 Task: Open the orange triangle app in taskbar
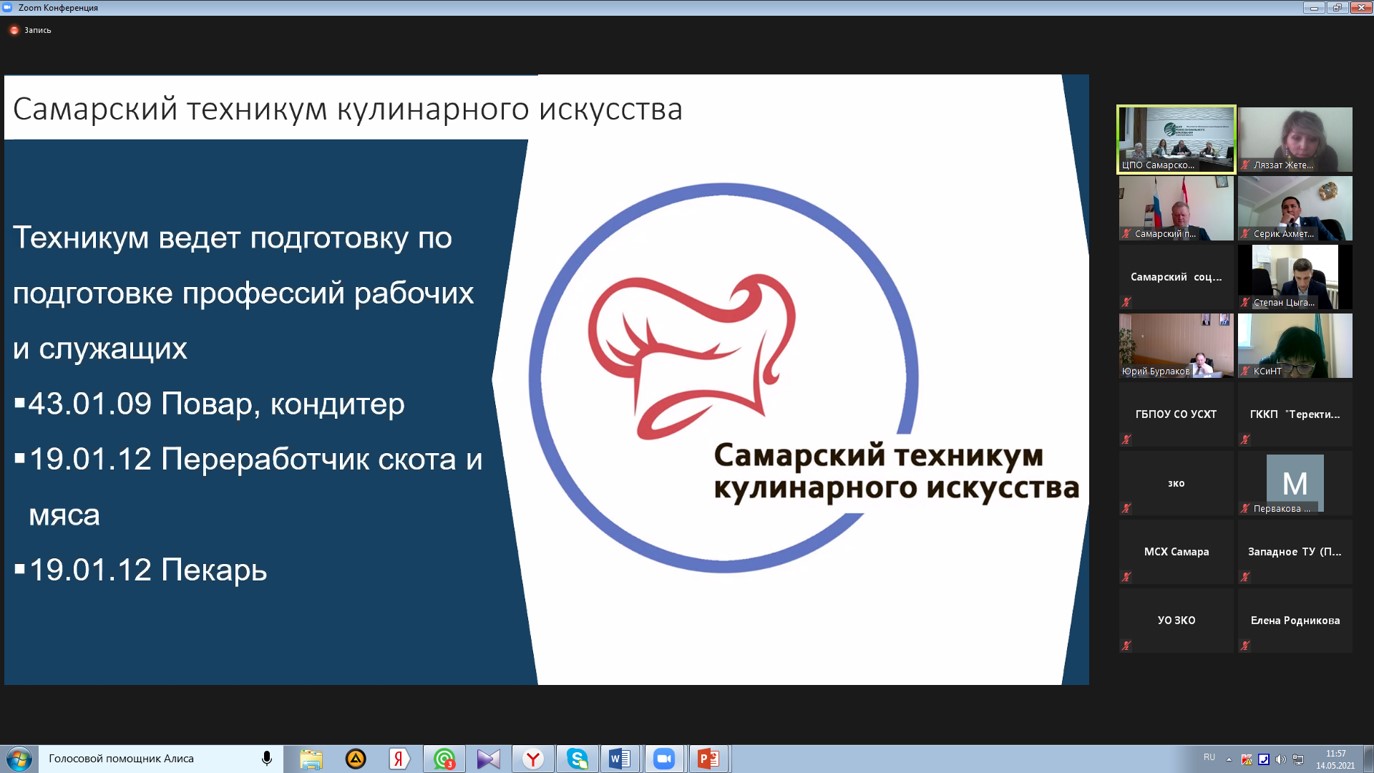pos(355,759)
